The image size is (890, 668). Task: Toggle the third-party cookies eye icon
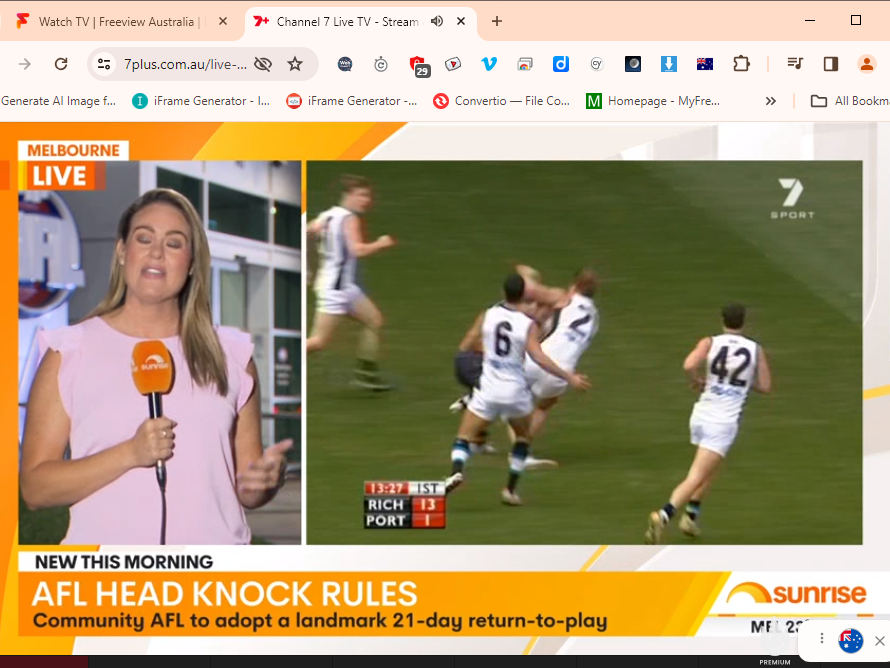pos(263,64)
